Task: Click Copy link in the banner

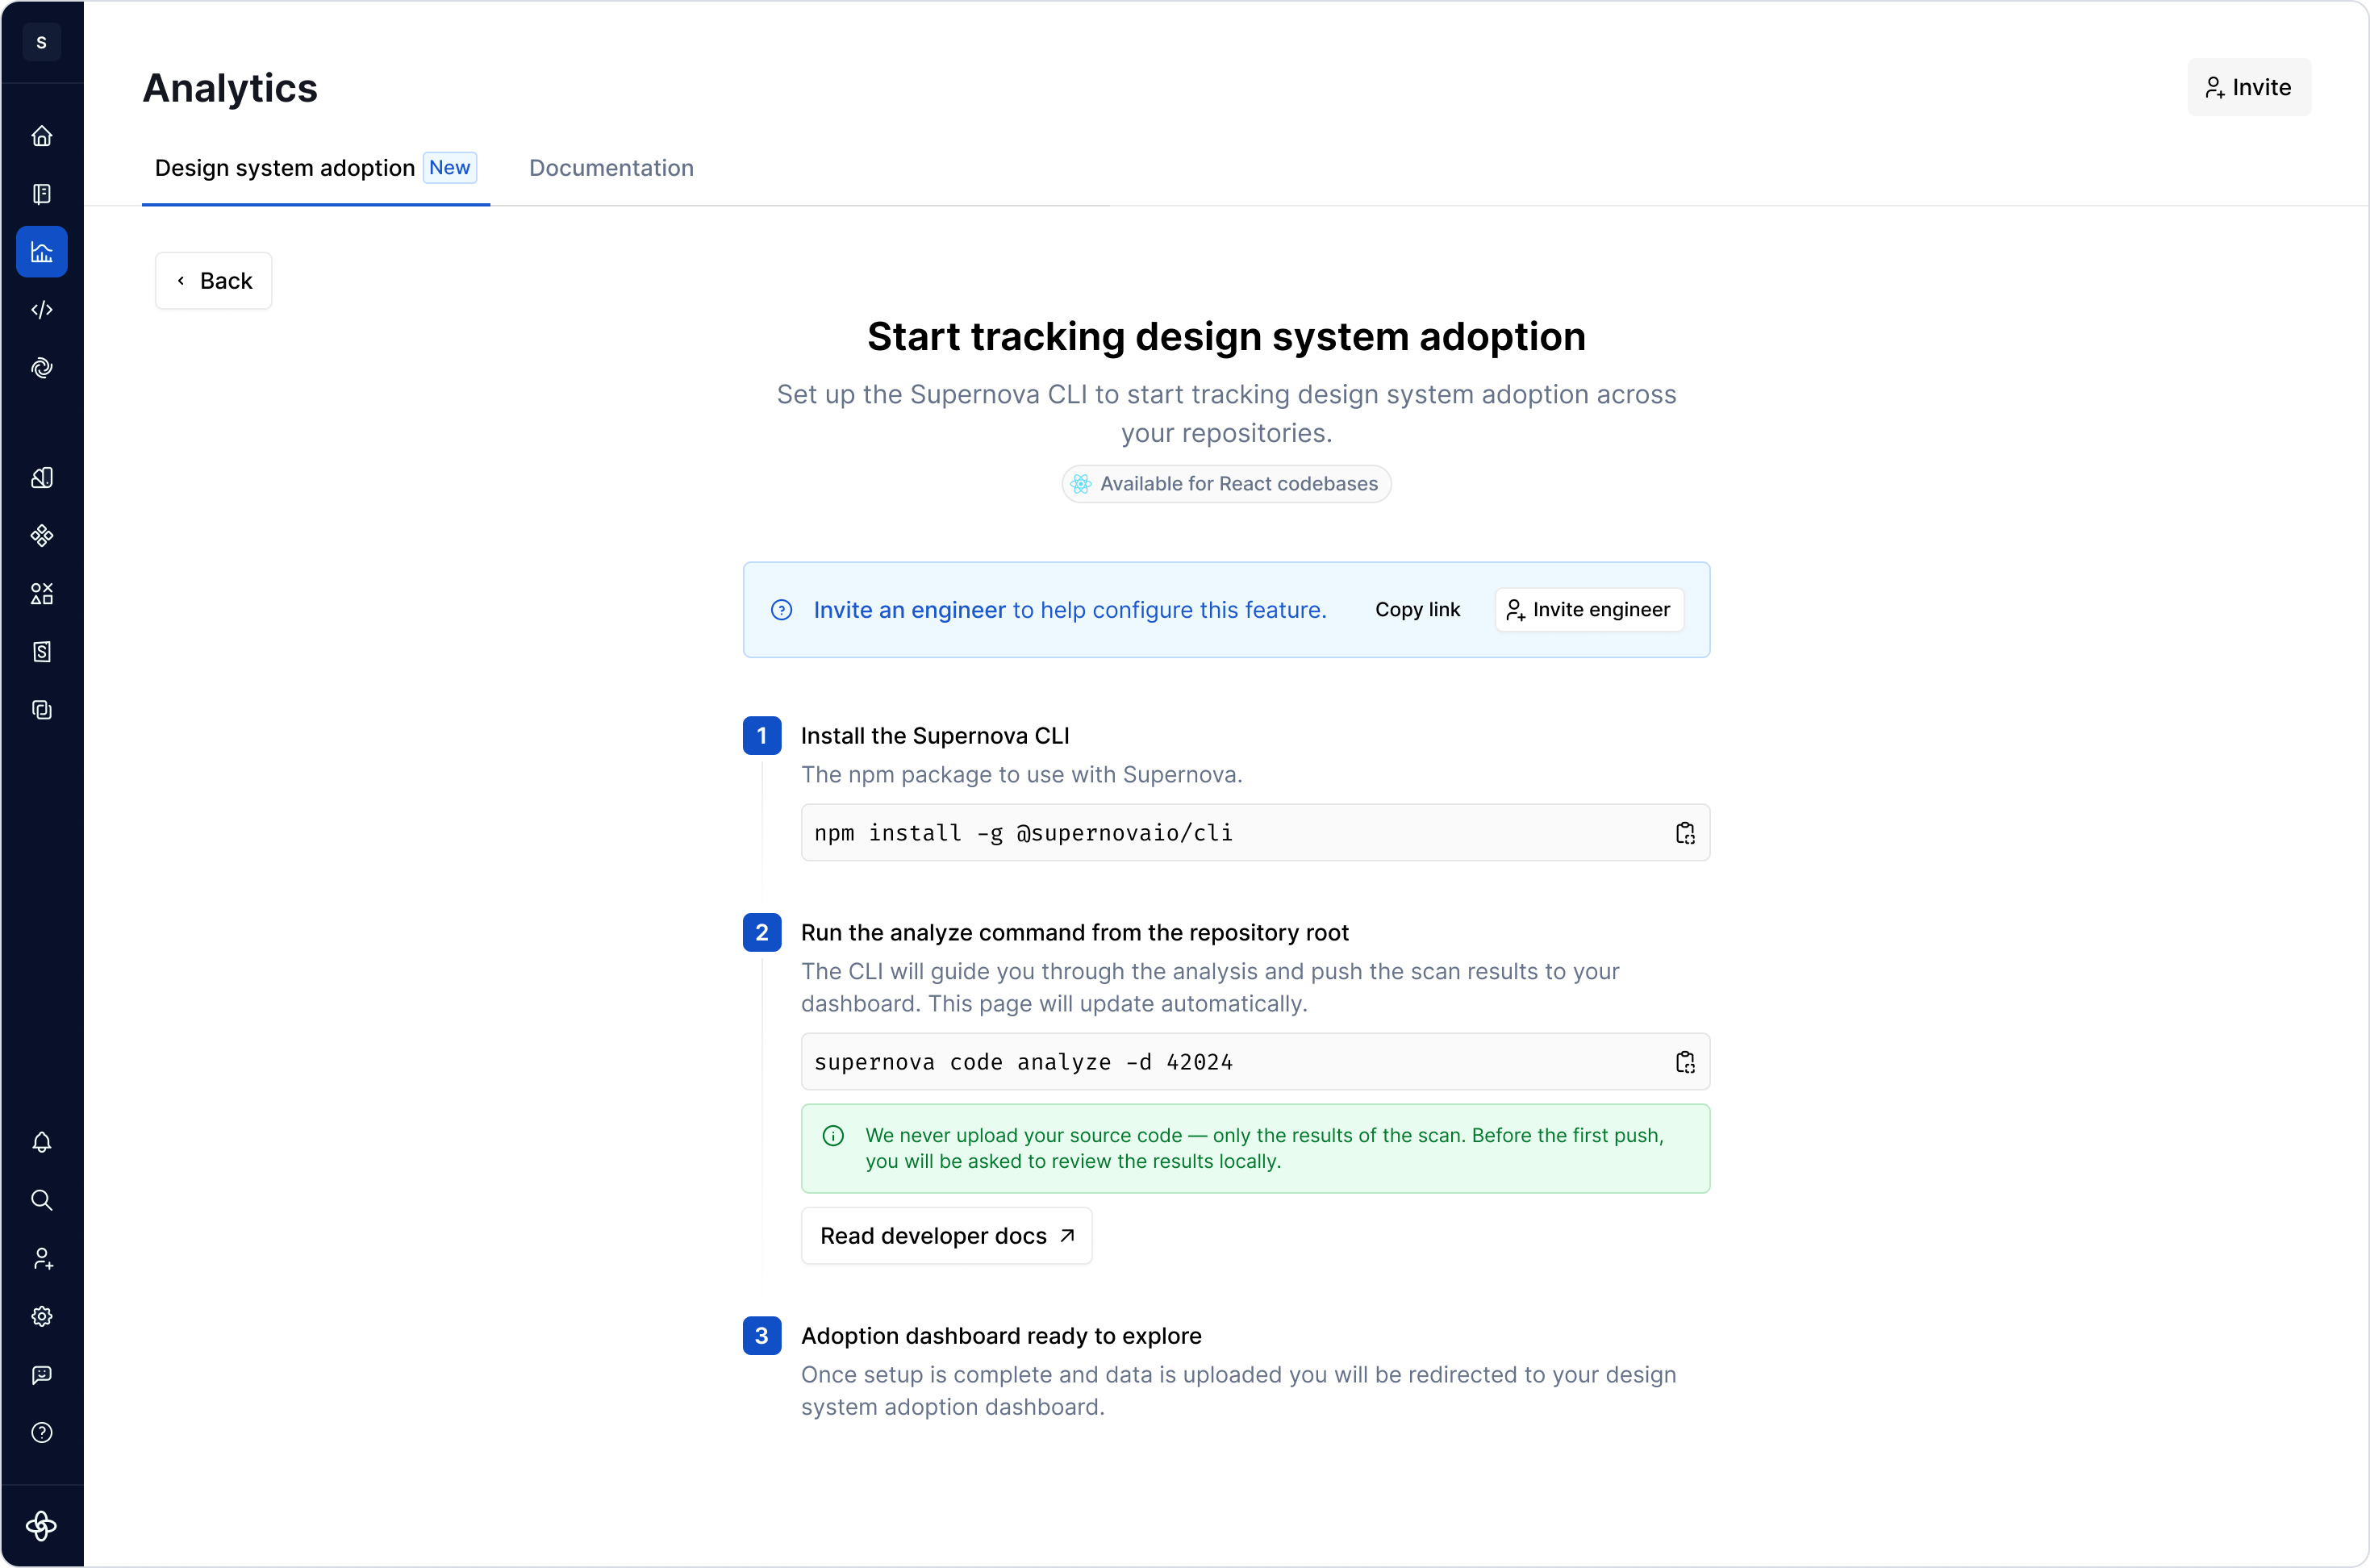Action: pyautogui.click(x=1417, y=610)
